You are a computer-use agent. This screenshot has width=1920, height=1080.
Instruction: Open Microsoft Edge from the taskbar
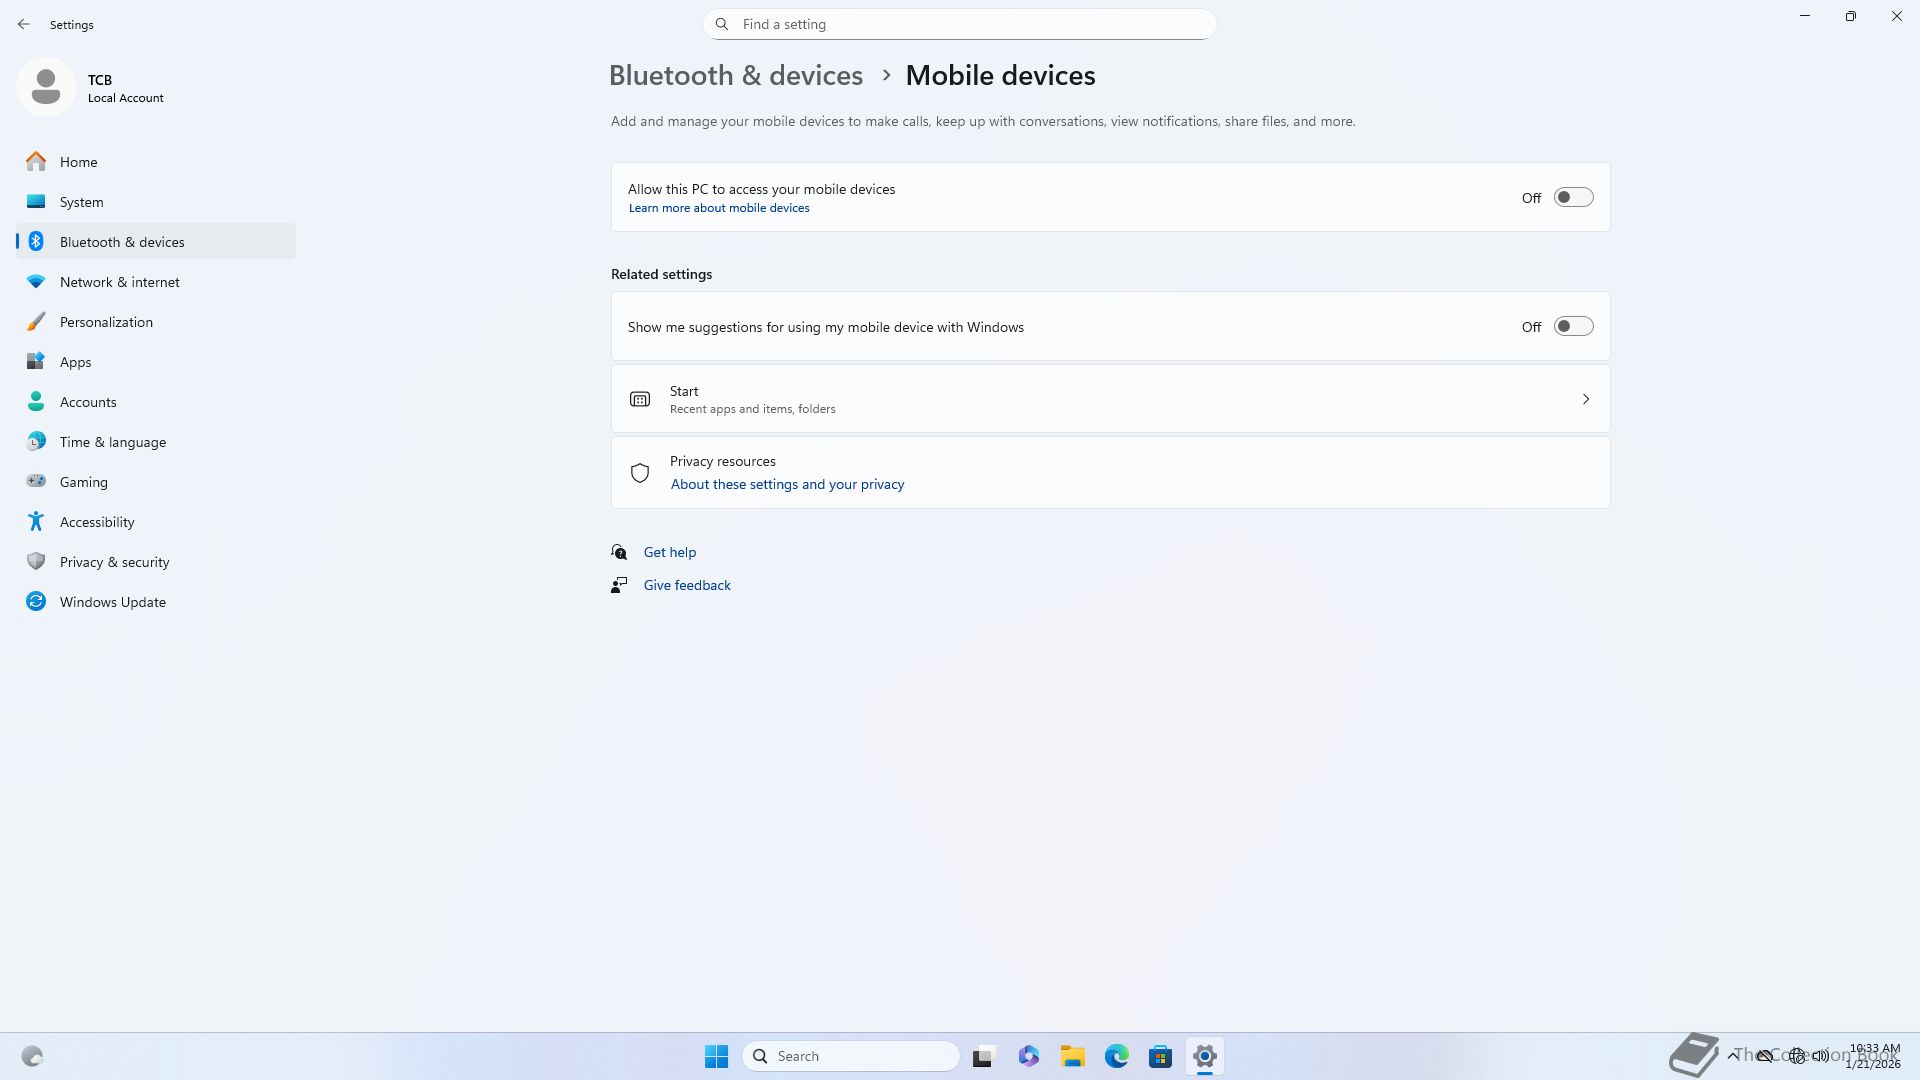pos(1116,1056)
